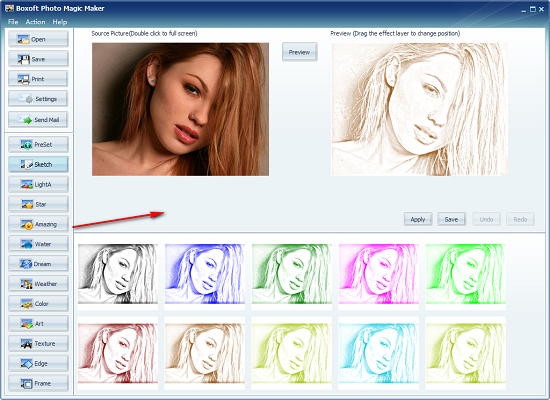Choose the magenta sketch effect thumbnail
This screenshot has width=550, height=400.
coord(378,274)
